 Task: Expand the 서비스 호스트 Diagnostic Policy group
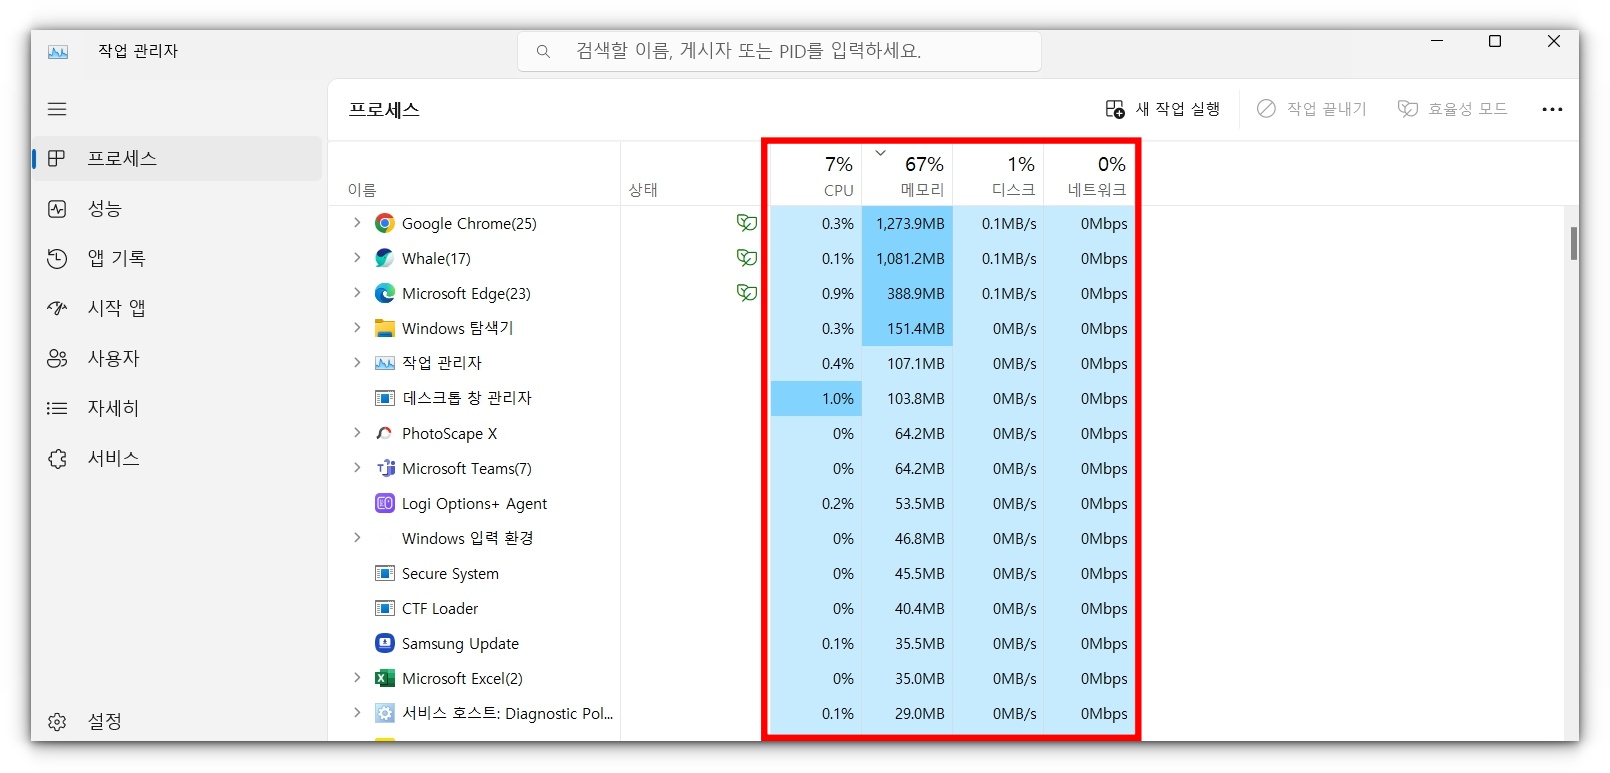click(x=357, y=713)
